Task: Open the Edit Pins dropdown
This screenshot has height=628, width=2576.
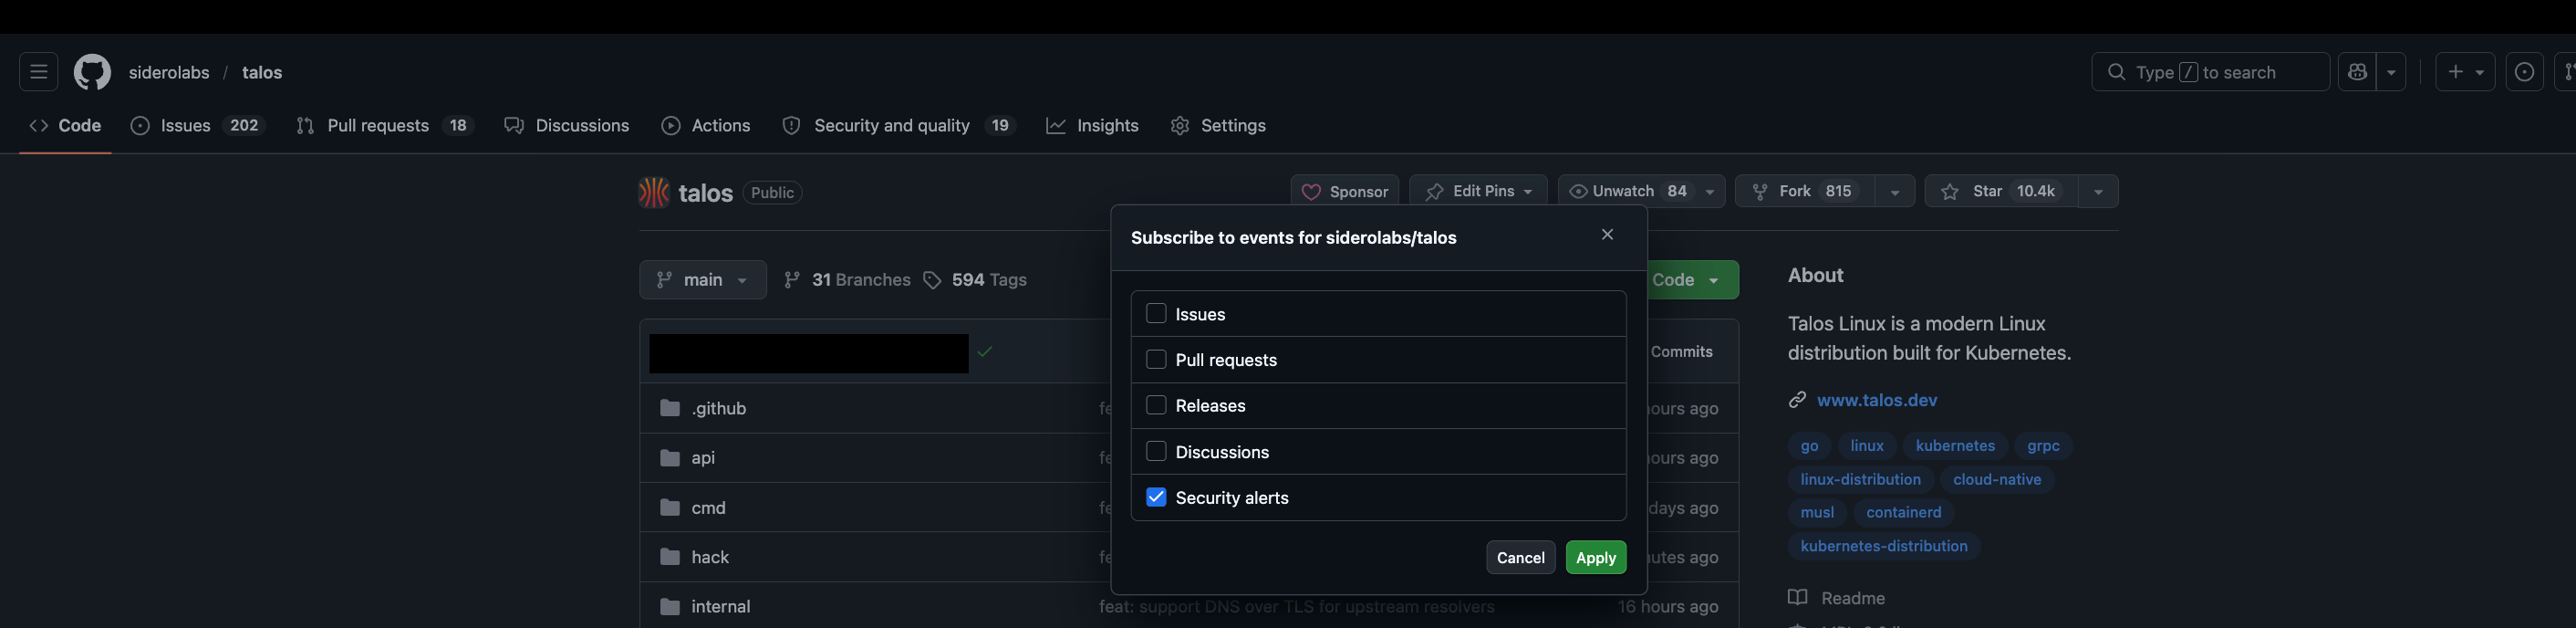Action: tap(1478, 191)
